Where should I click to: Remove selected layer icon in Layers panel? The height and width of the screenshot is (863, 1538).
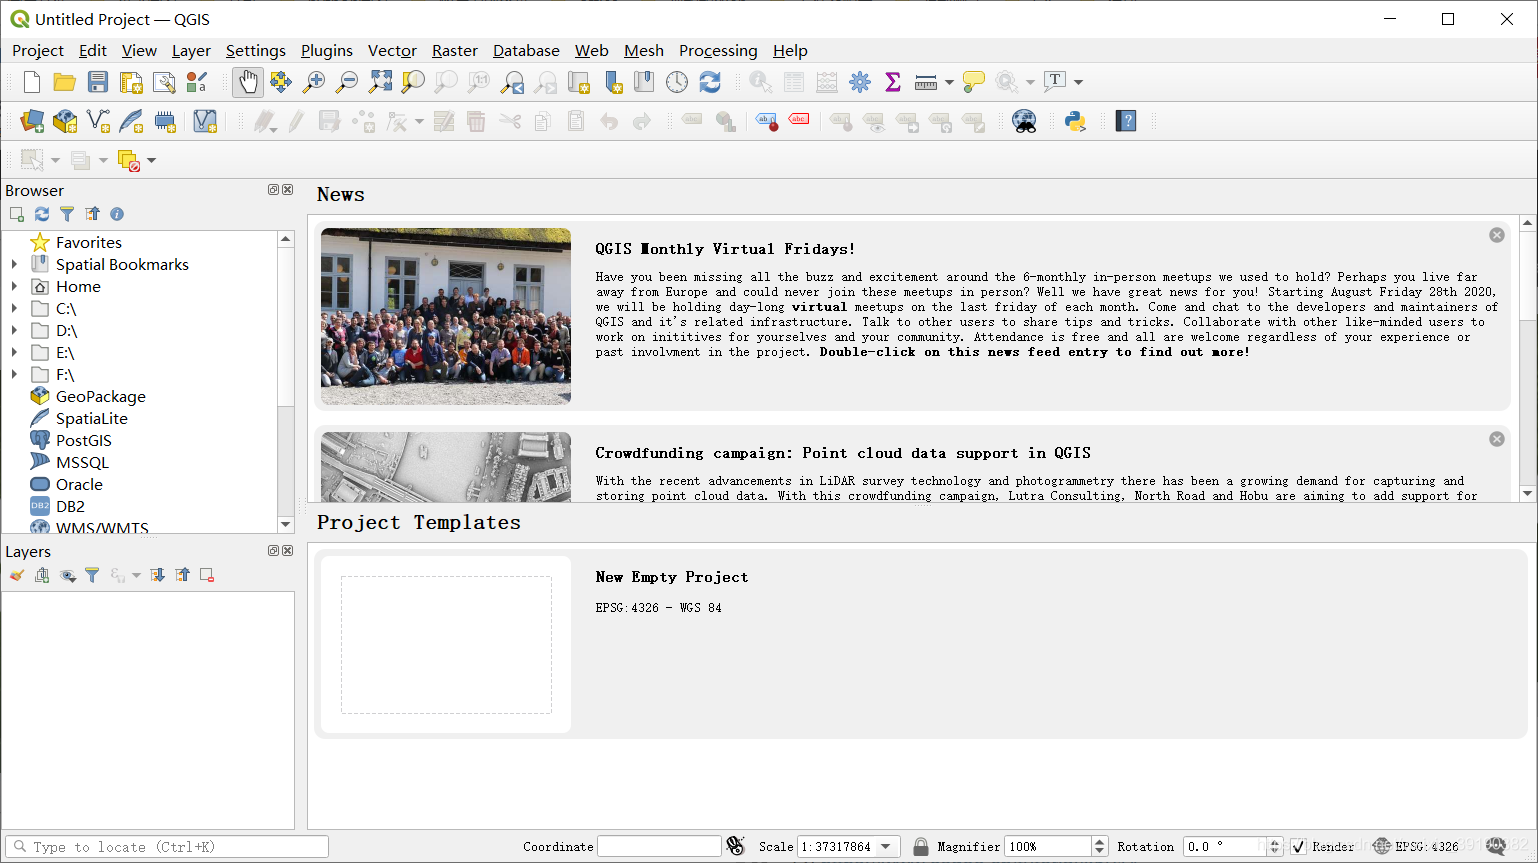(207, 575)
